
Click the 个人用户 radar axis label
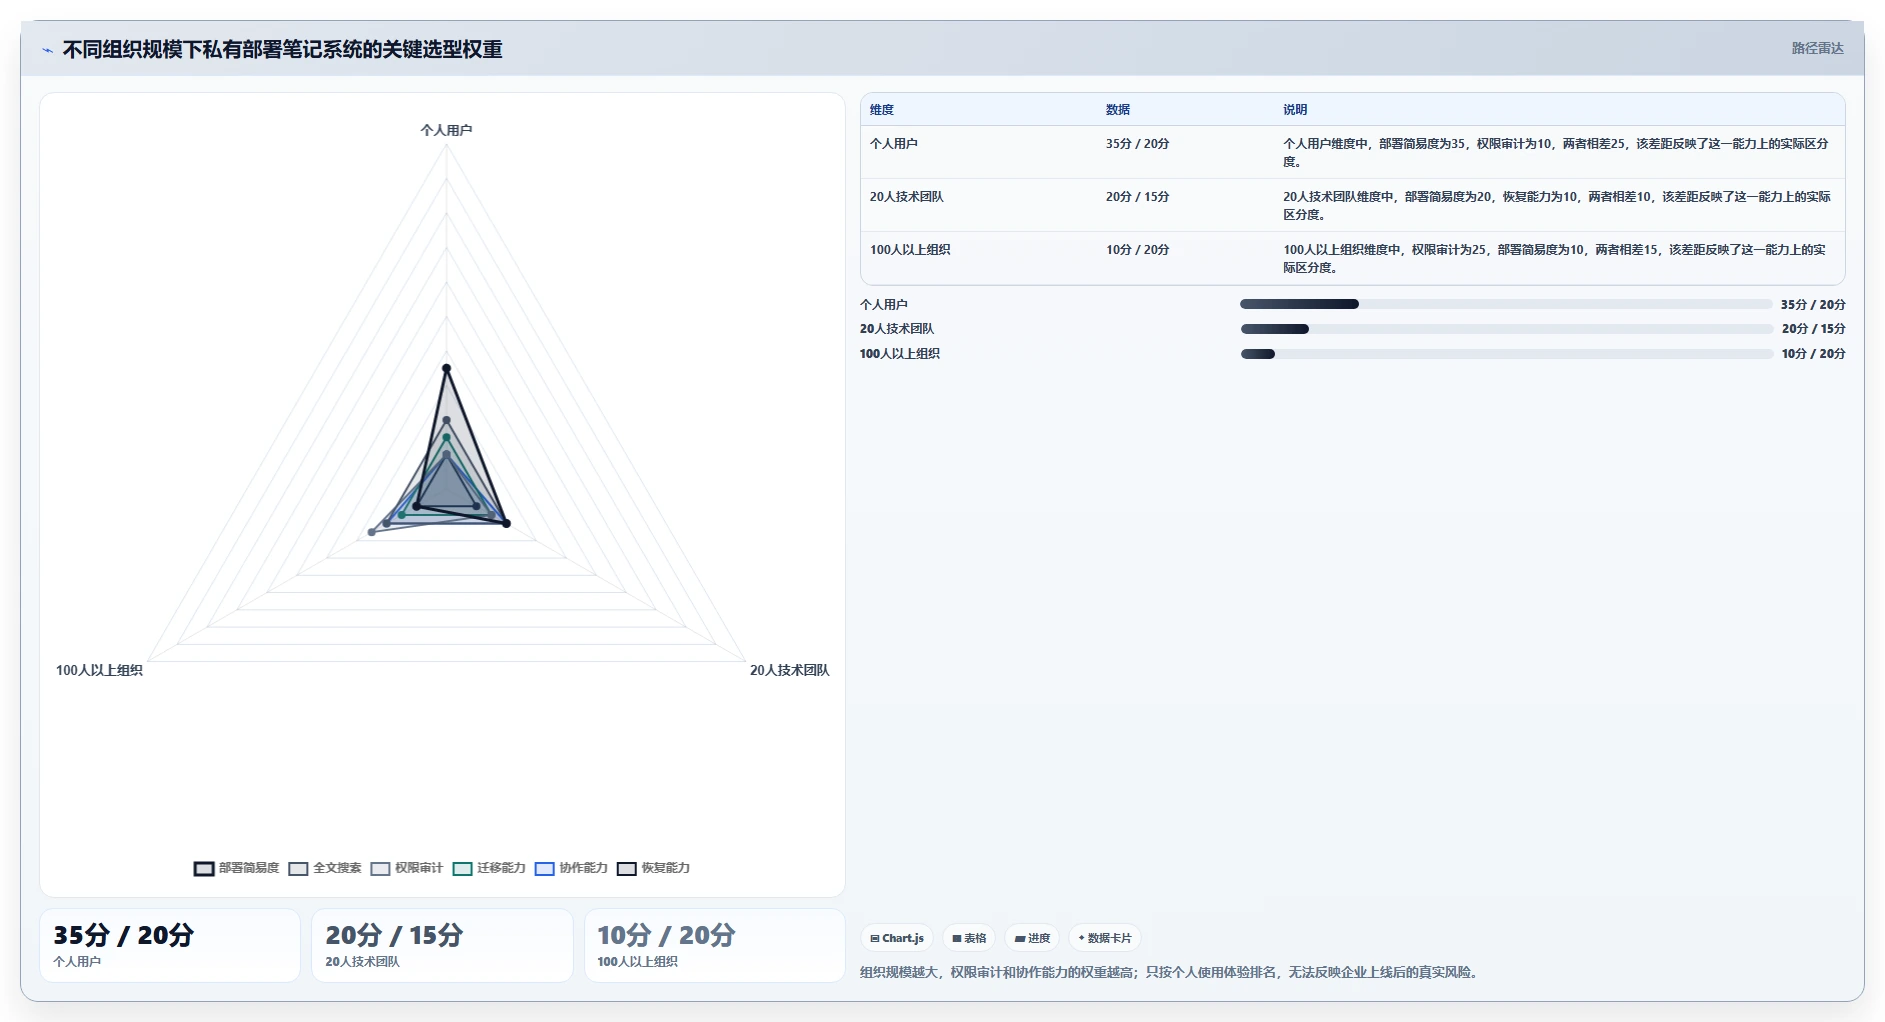click(446, 131)
